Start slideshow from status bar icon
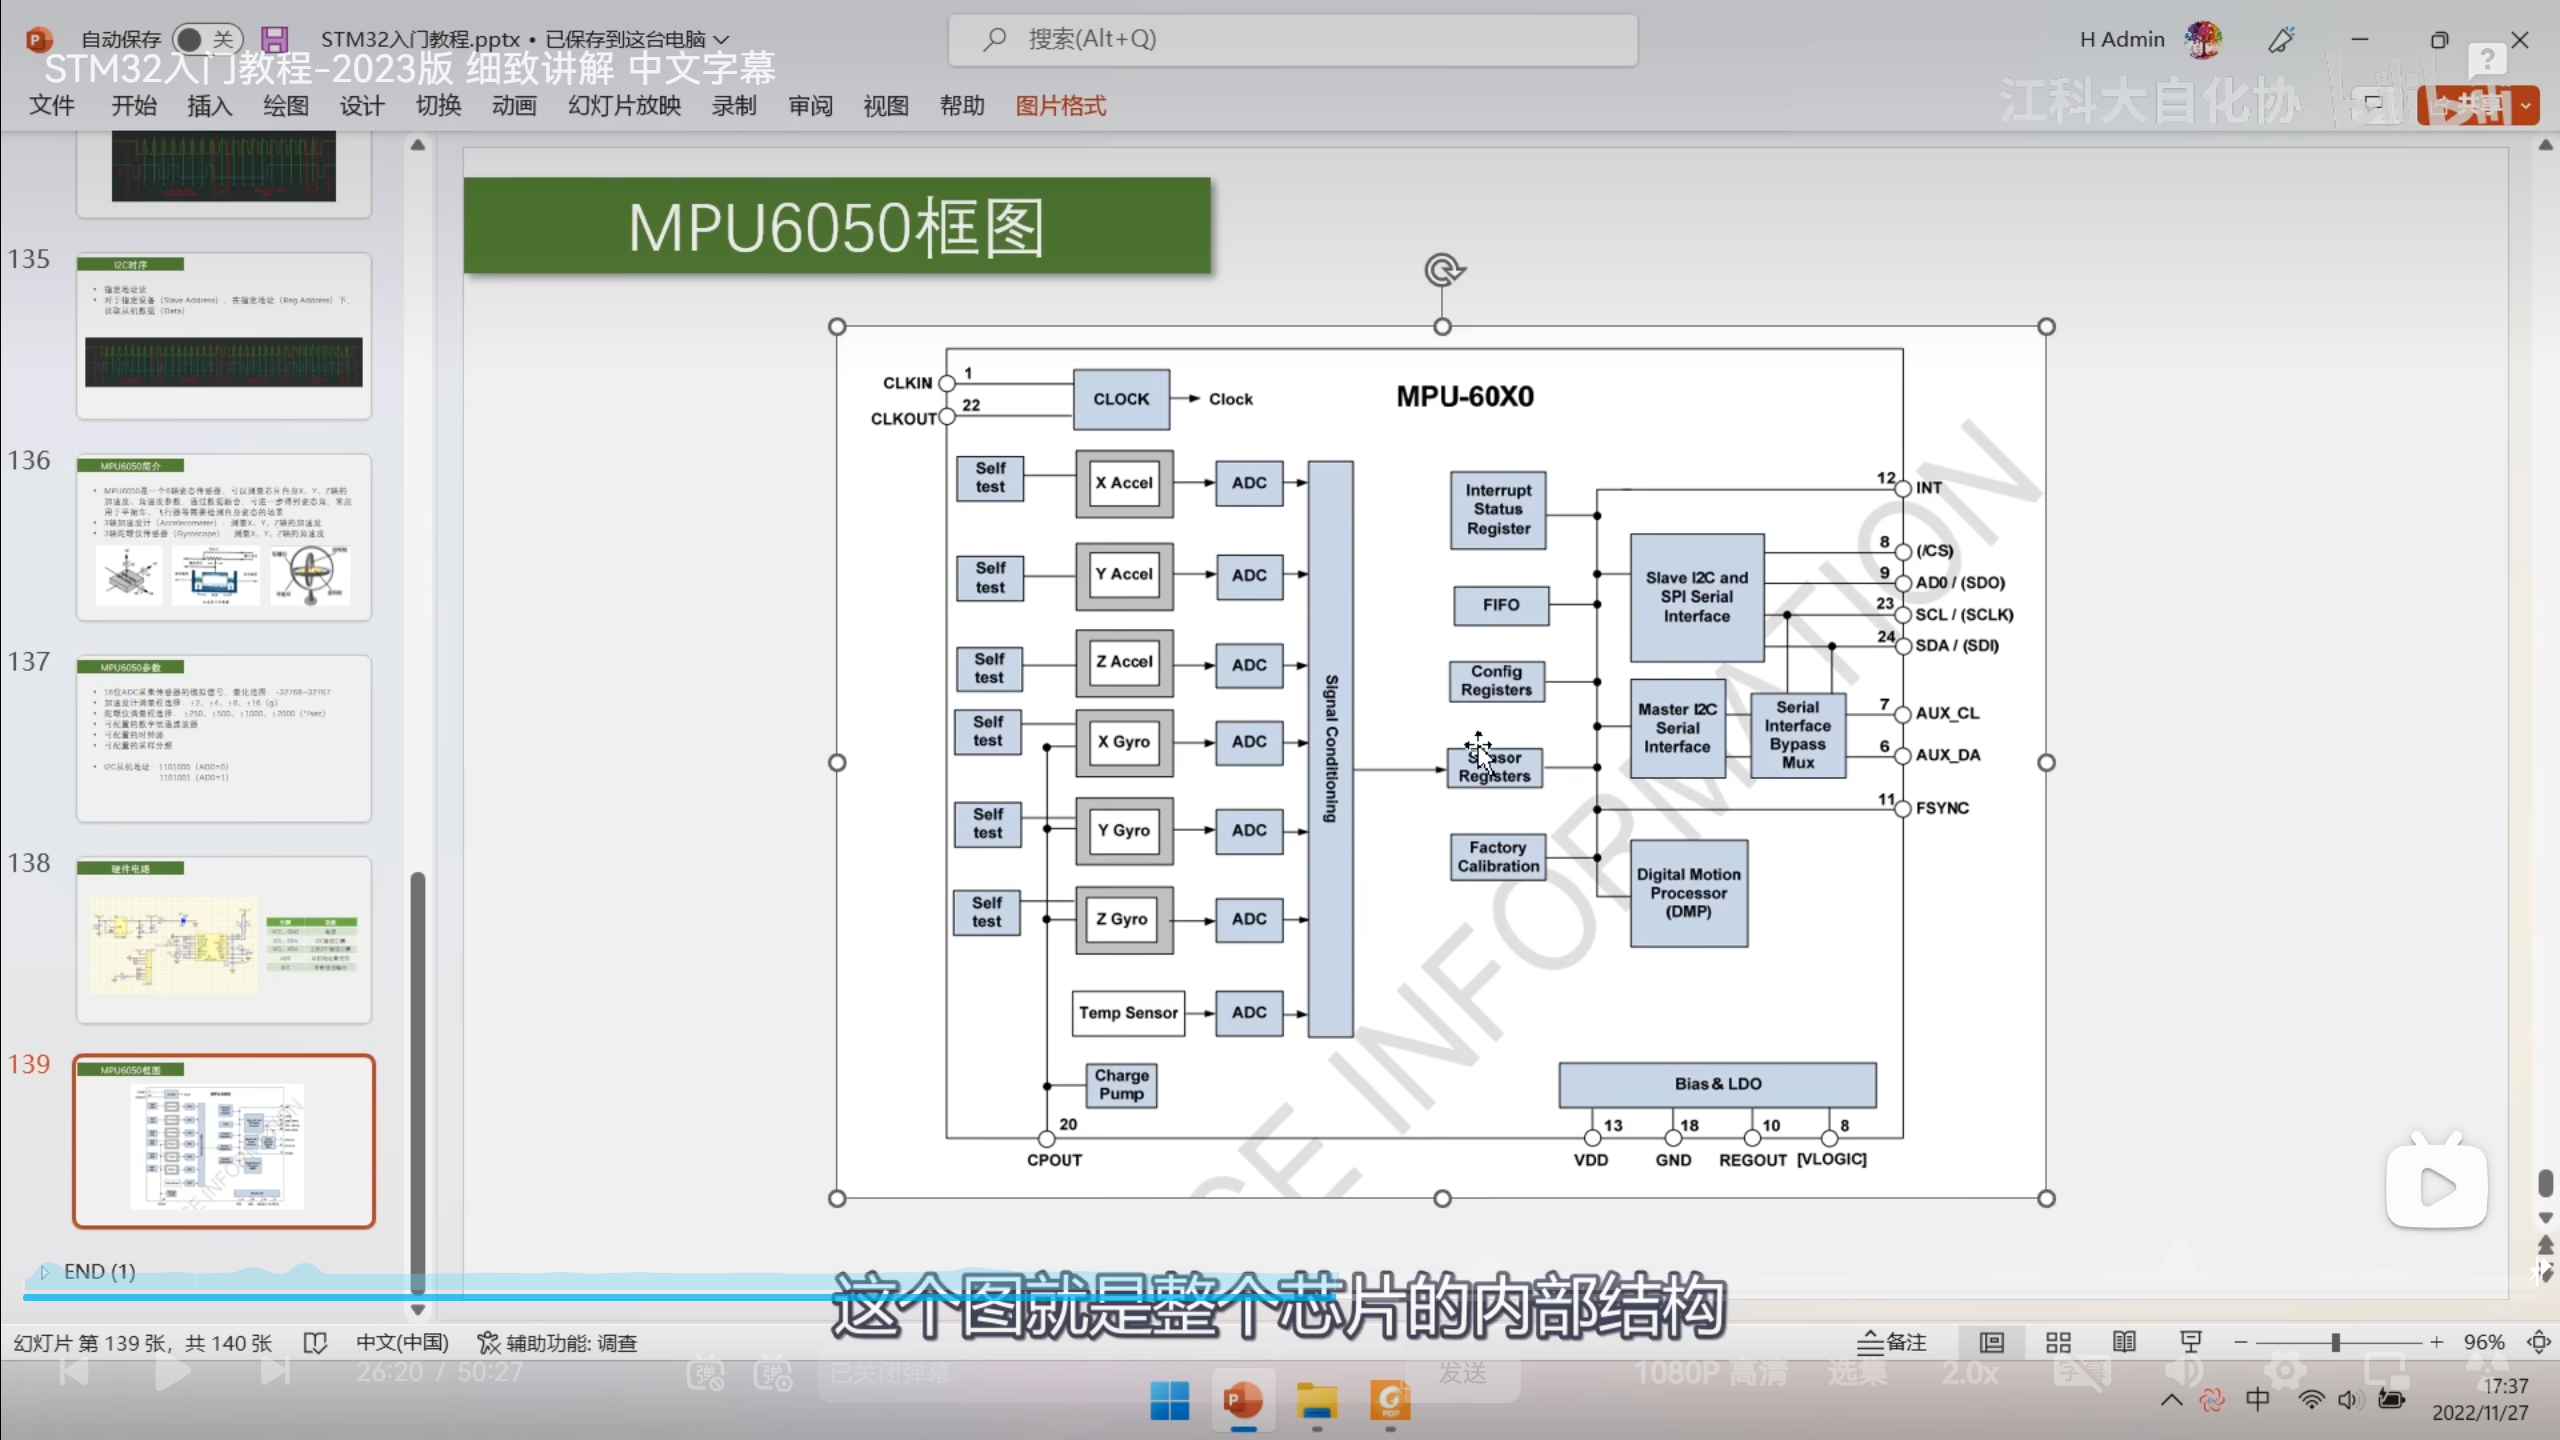Screen dimensions: 2560x1440 point(2190,1342)
